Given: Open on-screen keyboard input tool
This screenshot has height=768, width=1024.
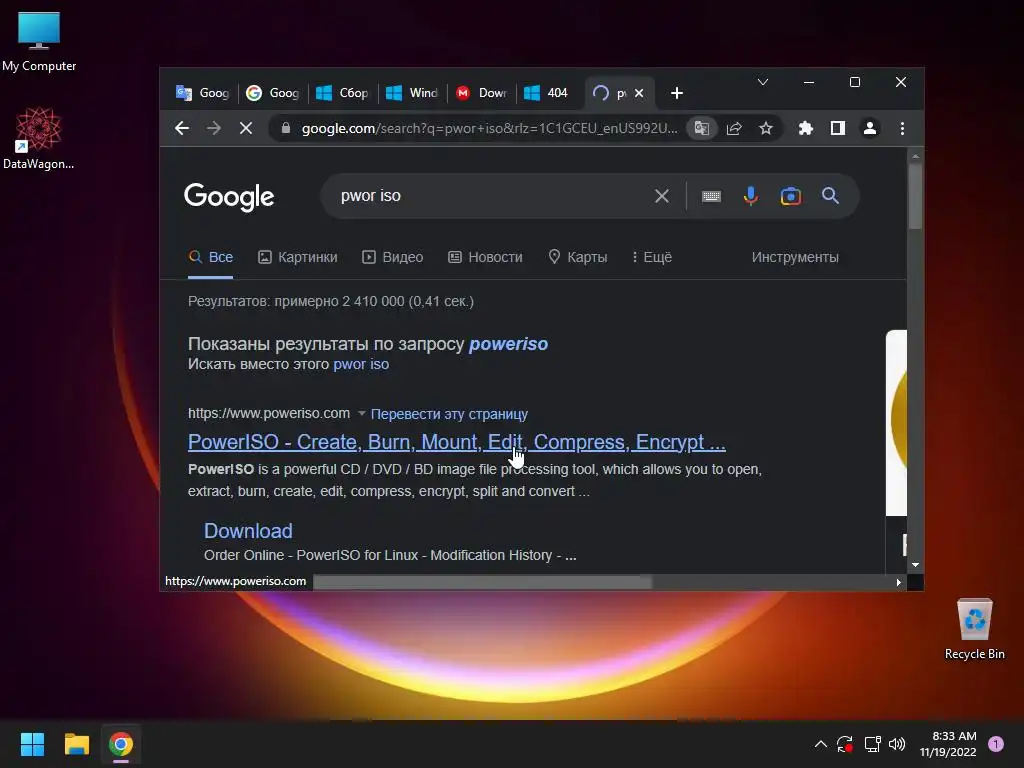Looking at the screenshot, I should (x=711, y=196).
